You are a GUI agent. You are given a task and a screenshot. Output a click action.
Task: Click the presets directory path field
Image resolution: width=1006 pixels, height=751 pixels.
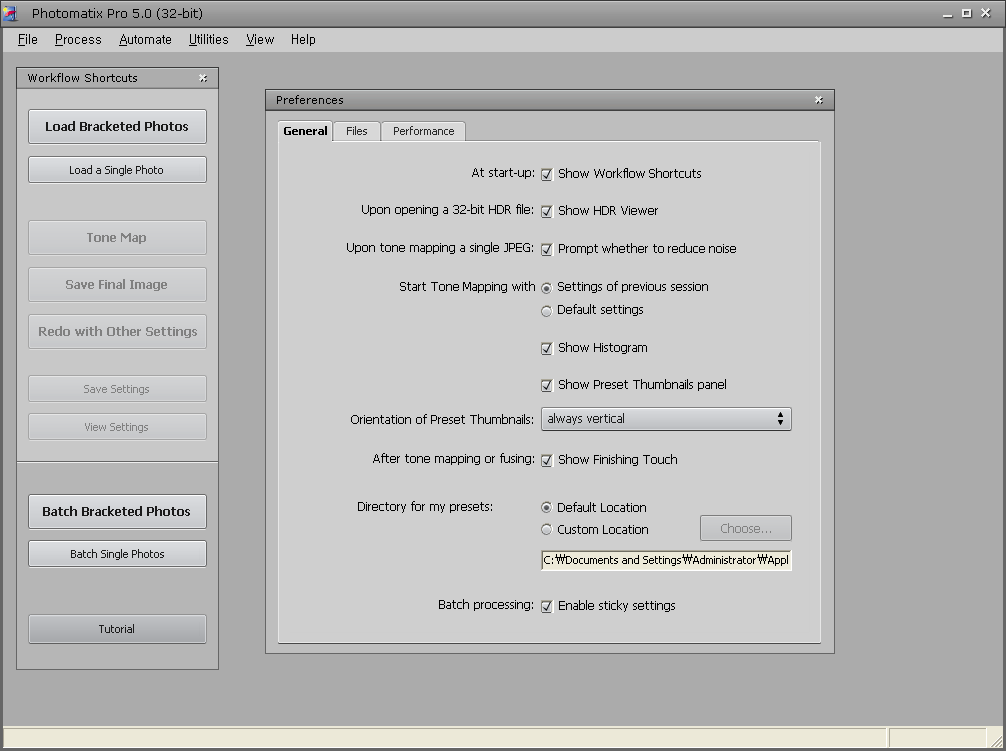[x=666, y=560]
